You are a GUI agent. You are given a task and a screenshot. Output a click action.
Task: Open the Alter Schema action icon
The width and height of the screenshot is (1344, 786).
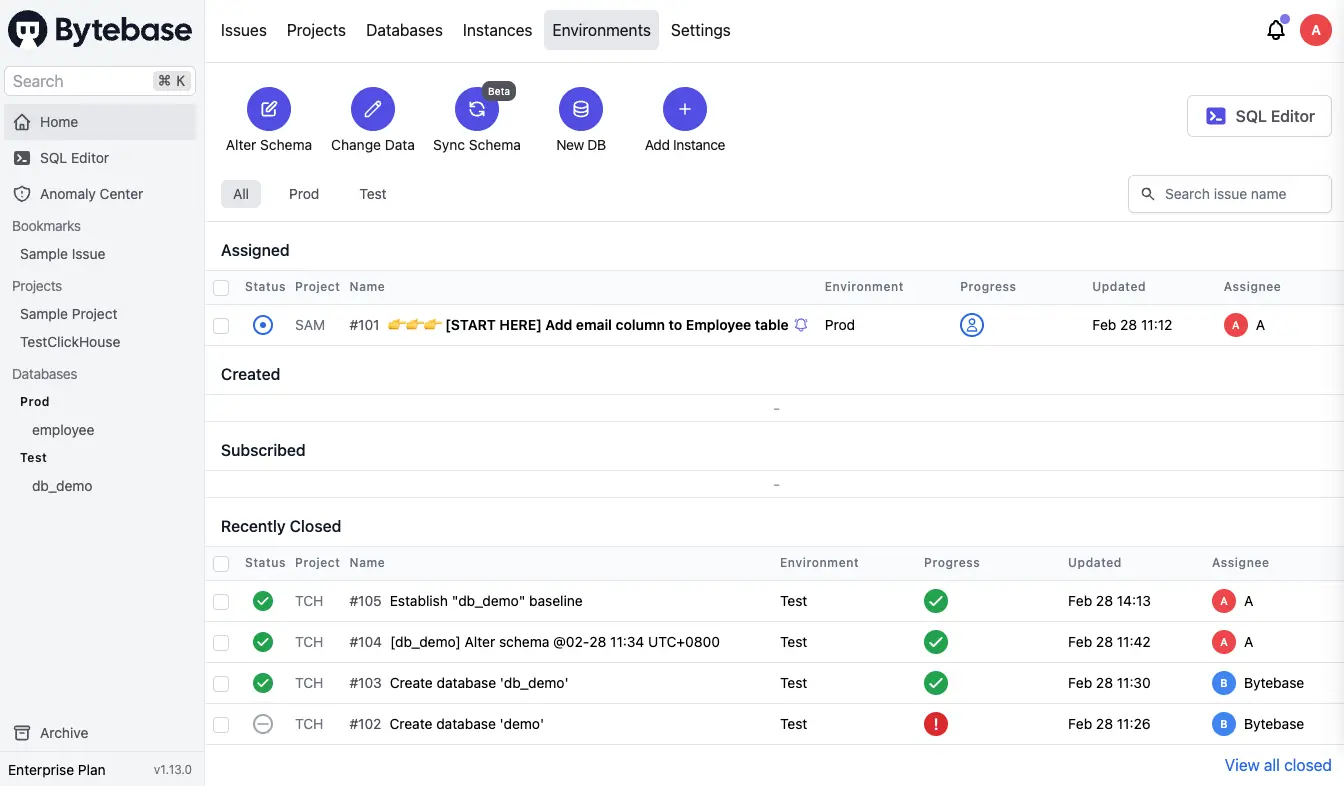coord(269,109)
